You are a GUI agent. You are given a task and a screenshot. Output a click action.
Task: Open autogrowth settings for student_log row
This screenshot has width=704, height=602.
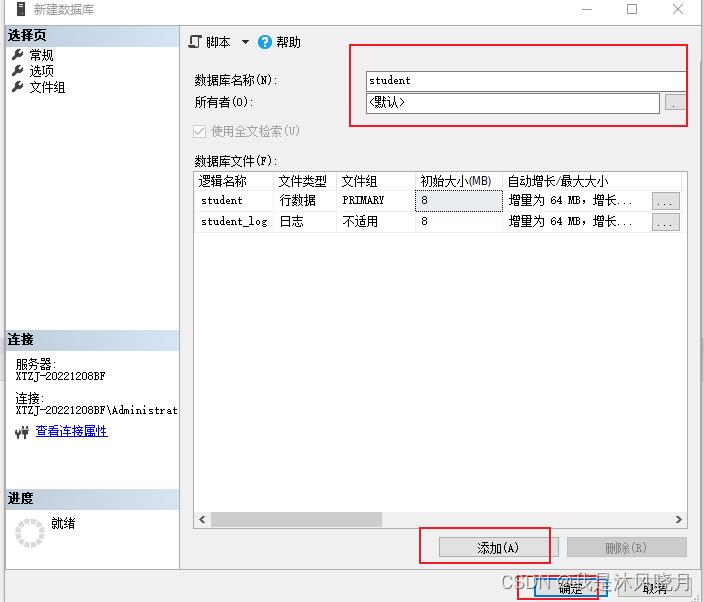[665, 222]
